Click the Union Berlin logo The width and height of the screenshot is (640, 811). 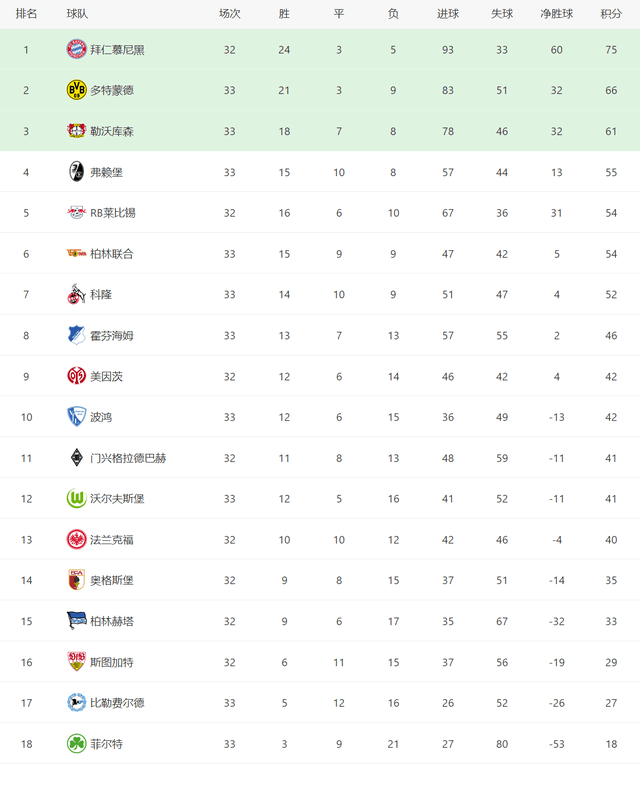76,253
